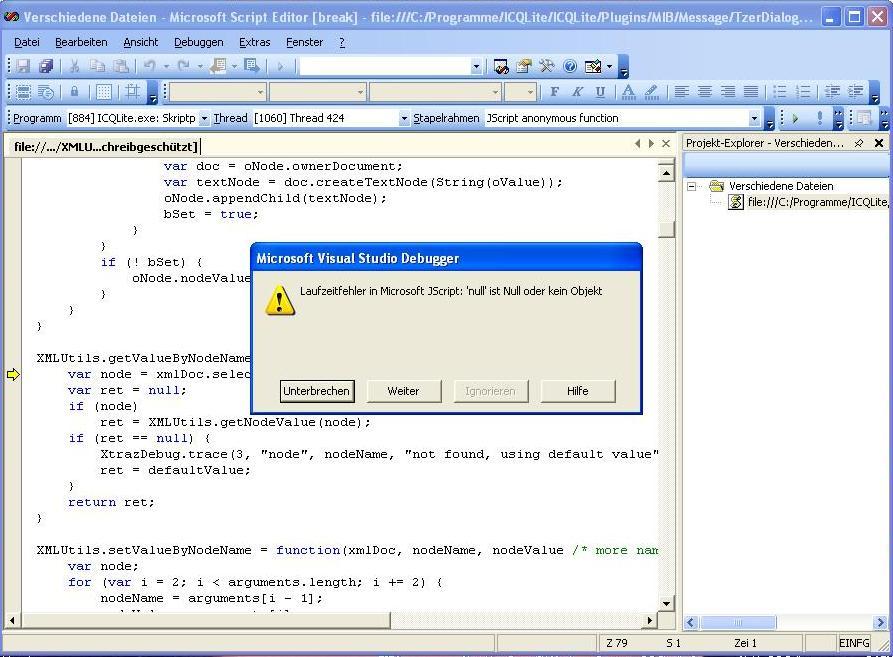Viewport: 893px width, 657px height.
Task: Open the second empty formatting dropdown in the second toolbar
Action: [x=360, y=92]
